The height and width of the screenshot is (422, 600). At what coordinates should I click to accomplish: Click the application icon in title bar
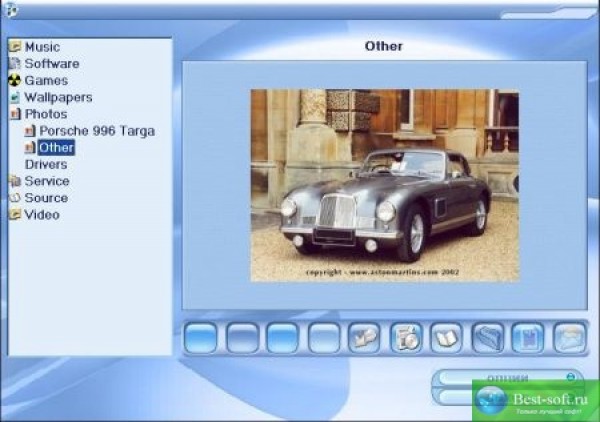pos(10,10)
